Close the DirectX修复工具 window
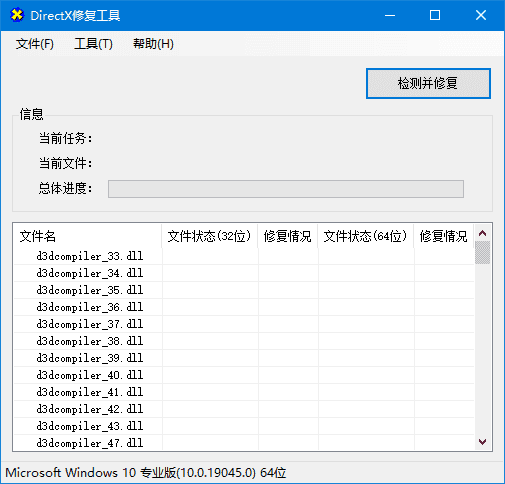Viewport: 505px width, 484px height. pyautogui.click(x=481, y=15)
